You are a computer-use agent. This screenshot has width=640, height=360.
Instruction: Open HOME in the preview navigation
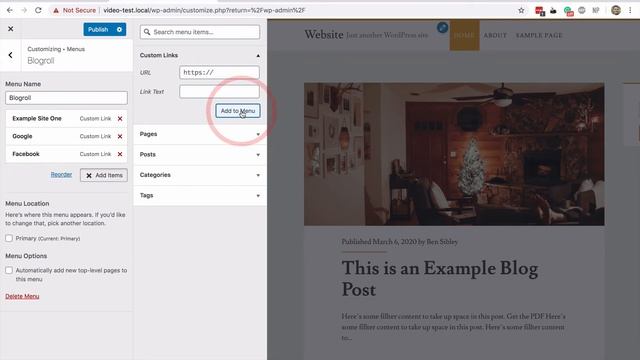pyautogui.click(x=464, y=36)
